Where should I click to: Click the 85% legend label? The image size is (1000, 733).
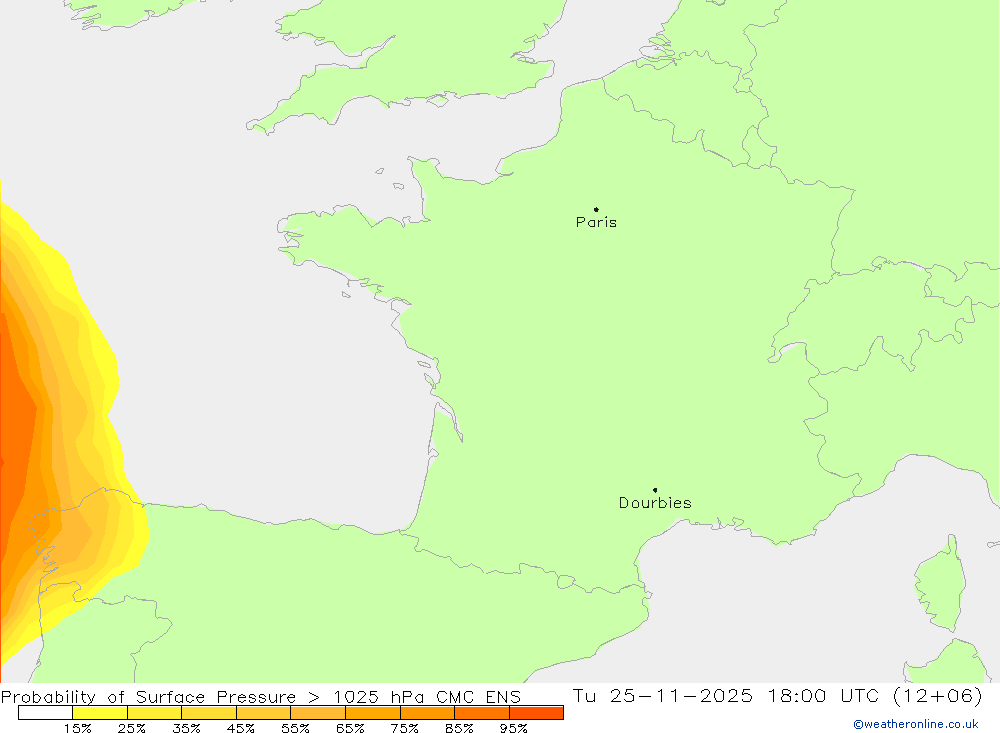459,728
